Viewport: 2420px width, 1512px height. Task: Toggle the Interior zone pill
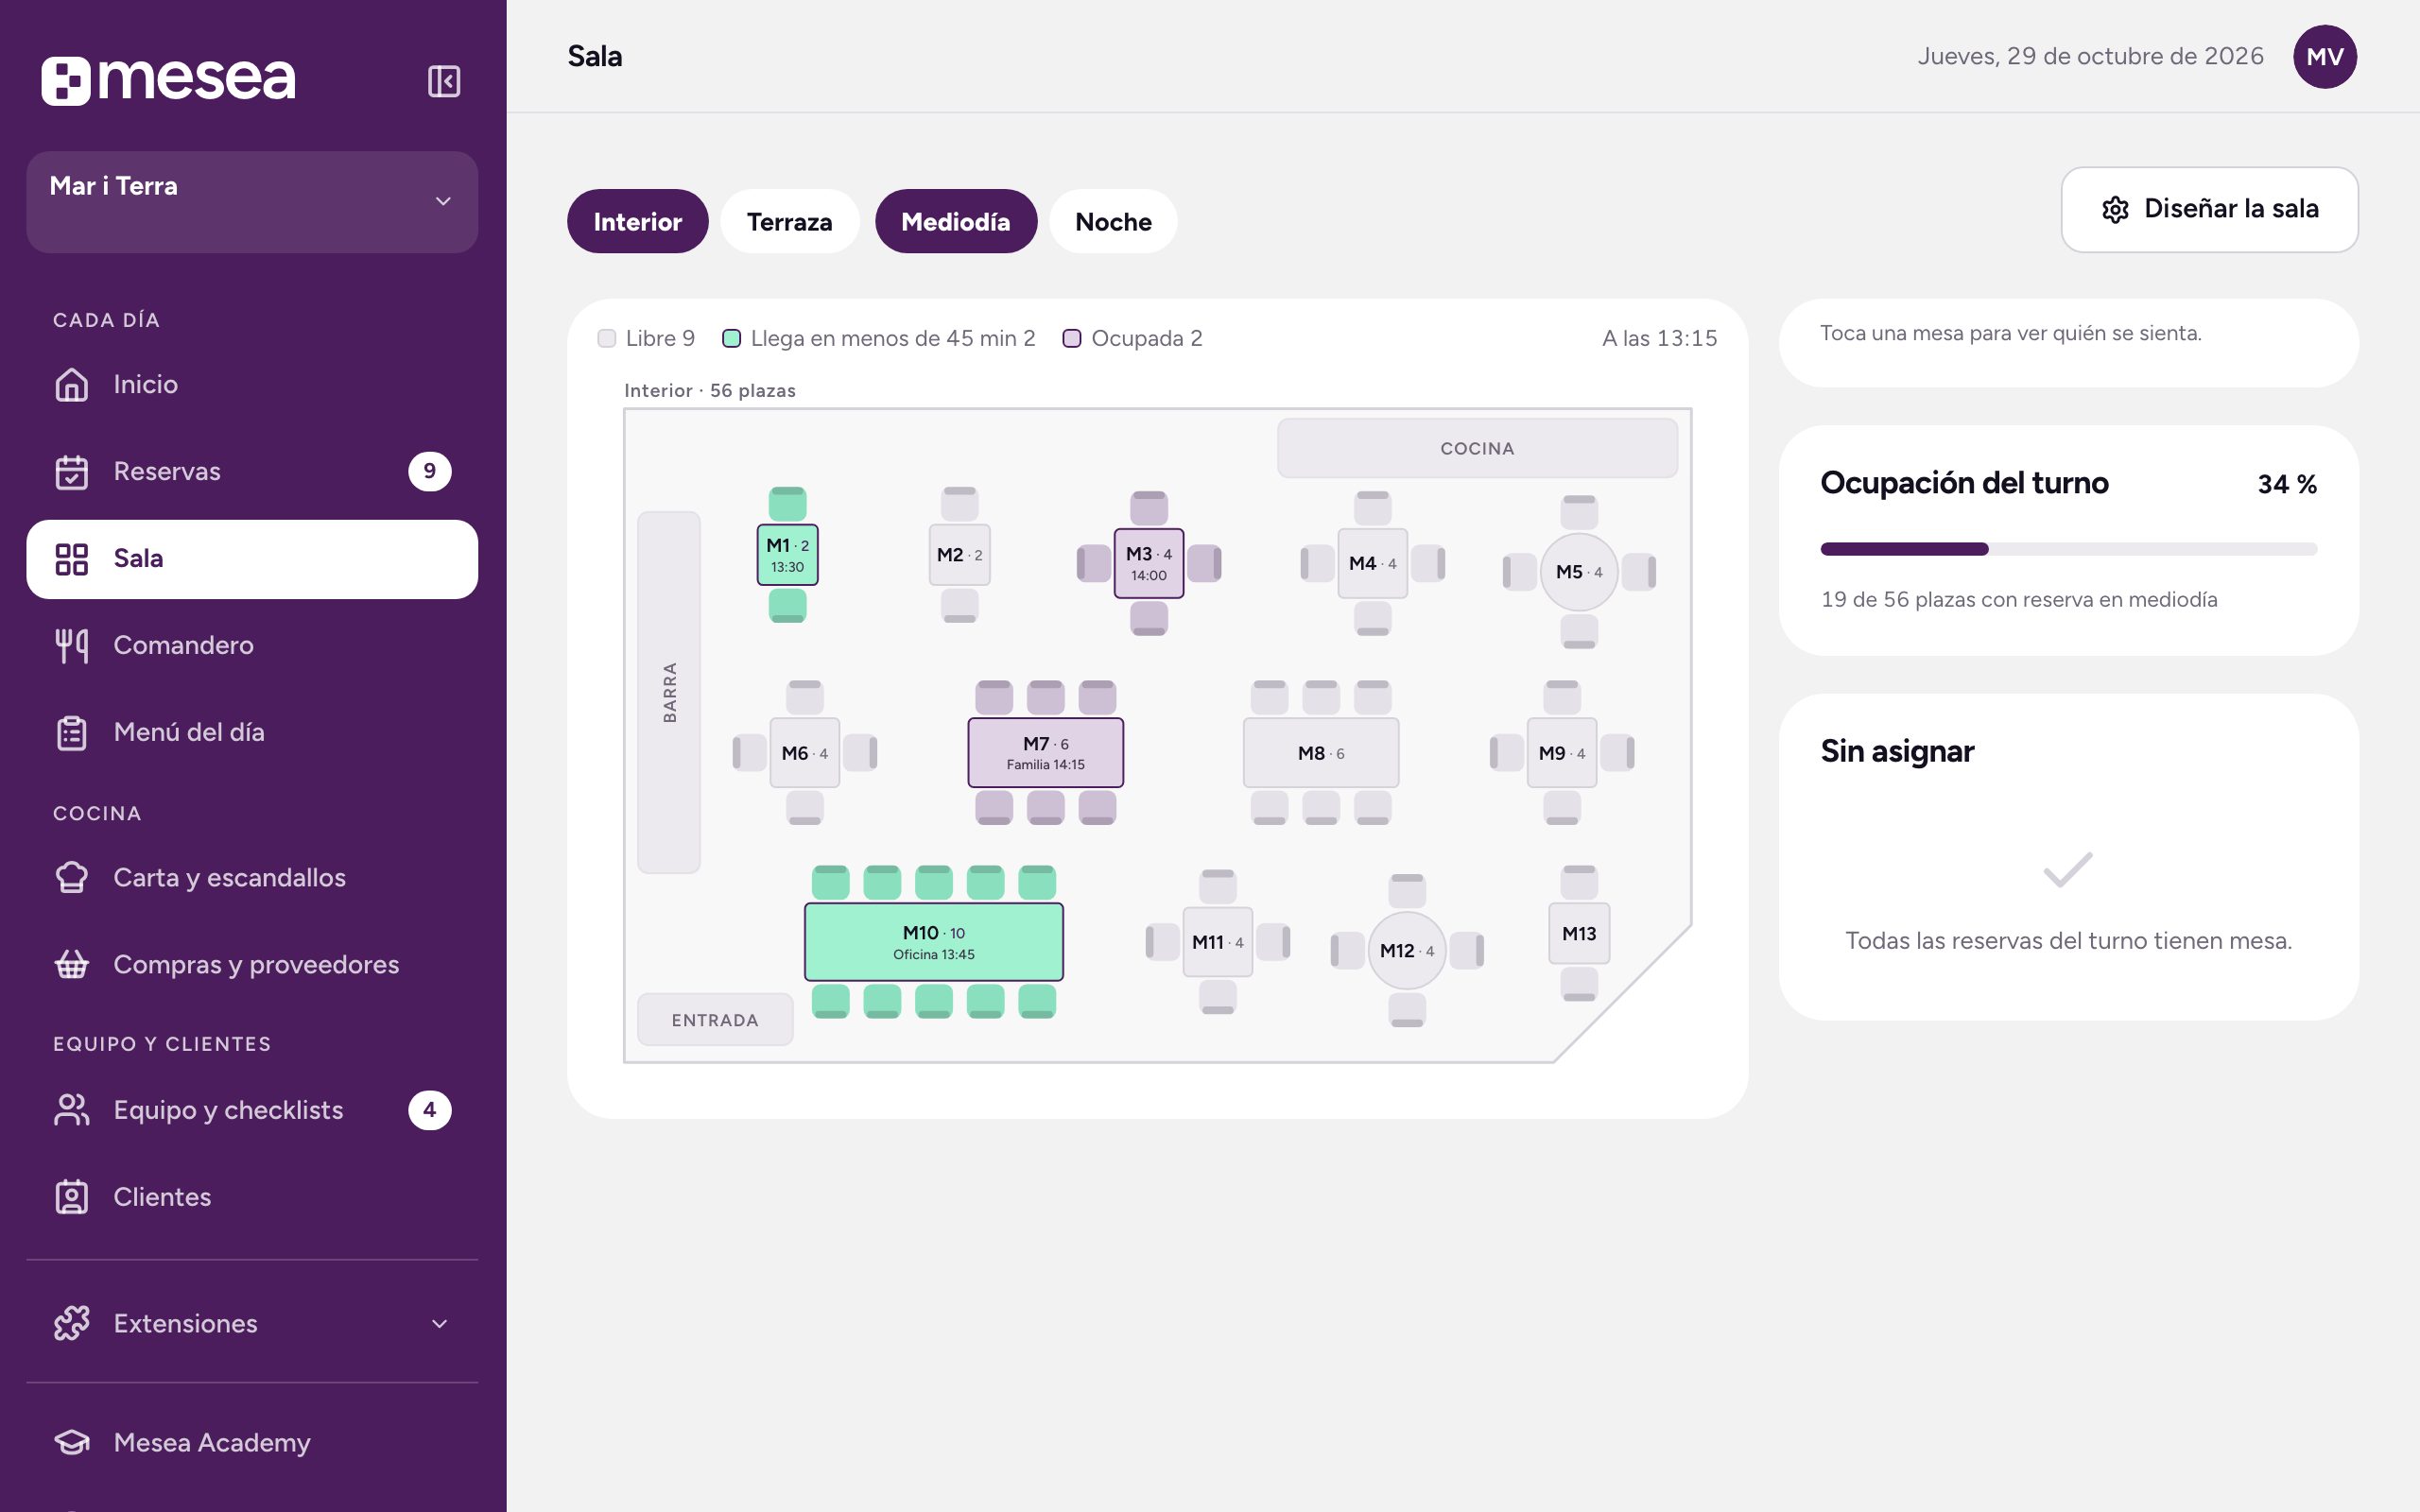coord(637,221)
